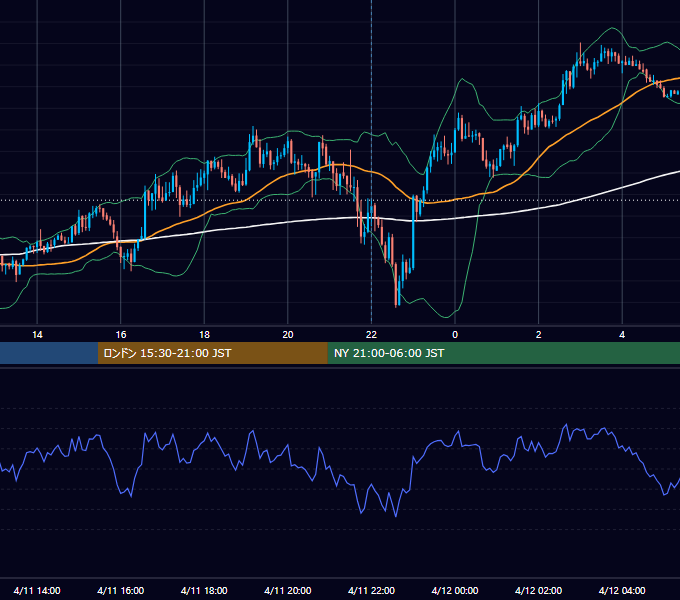
Task: Click the 4/11 22:00 date label
Action: [371, 590]
